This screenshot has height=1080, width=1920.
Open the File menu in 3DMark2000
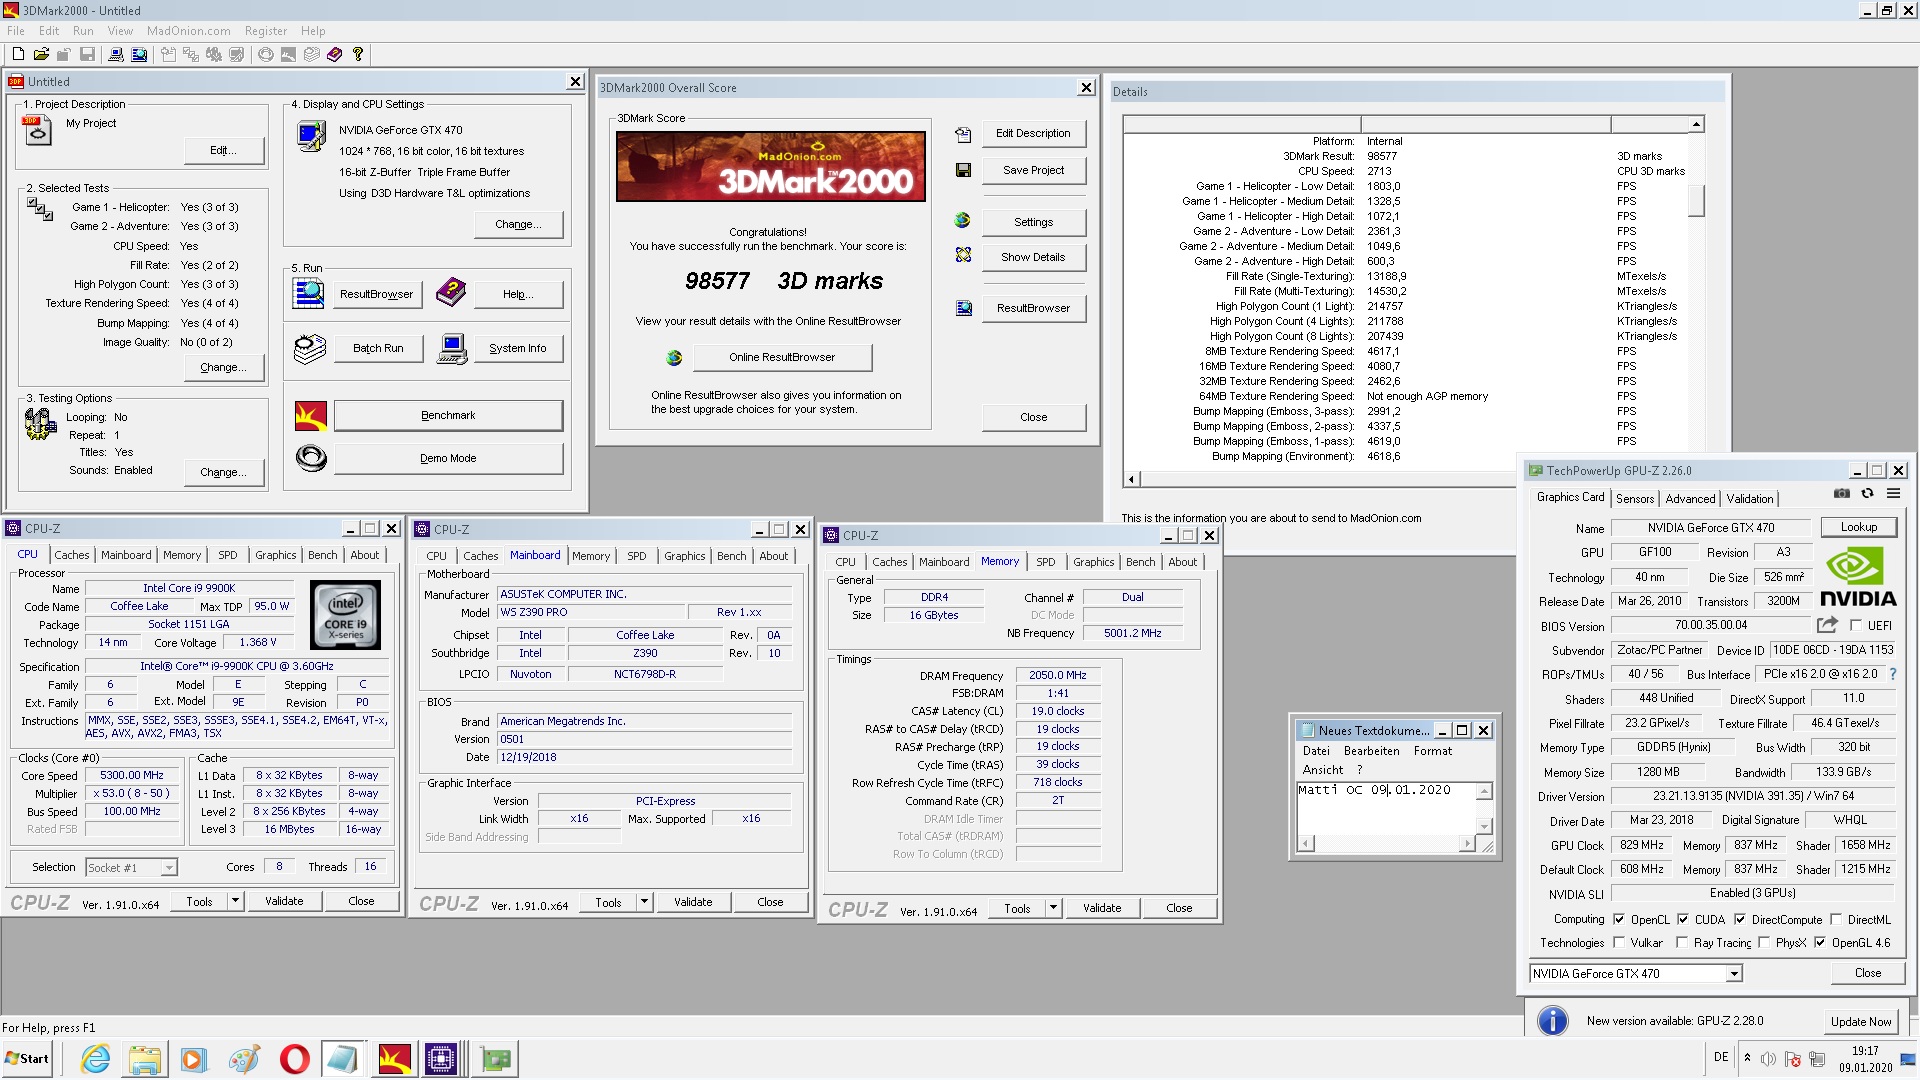coord(16,31)
